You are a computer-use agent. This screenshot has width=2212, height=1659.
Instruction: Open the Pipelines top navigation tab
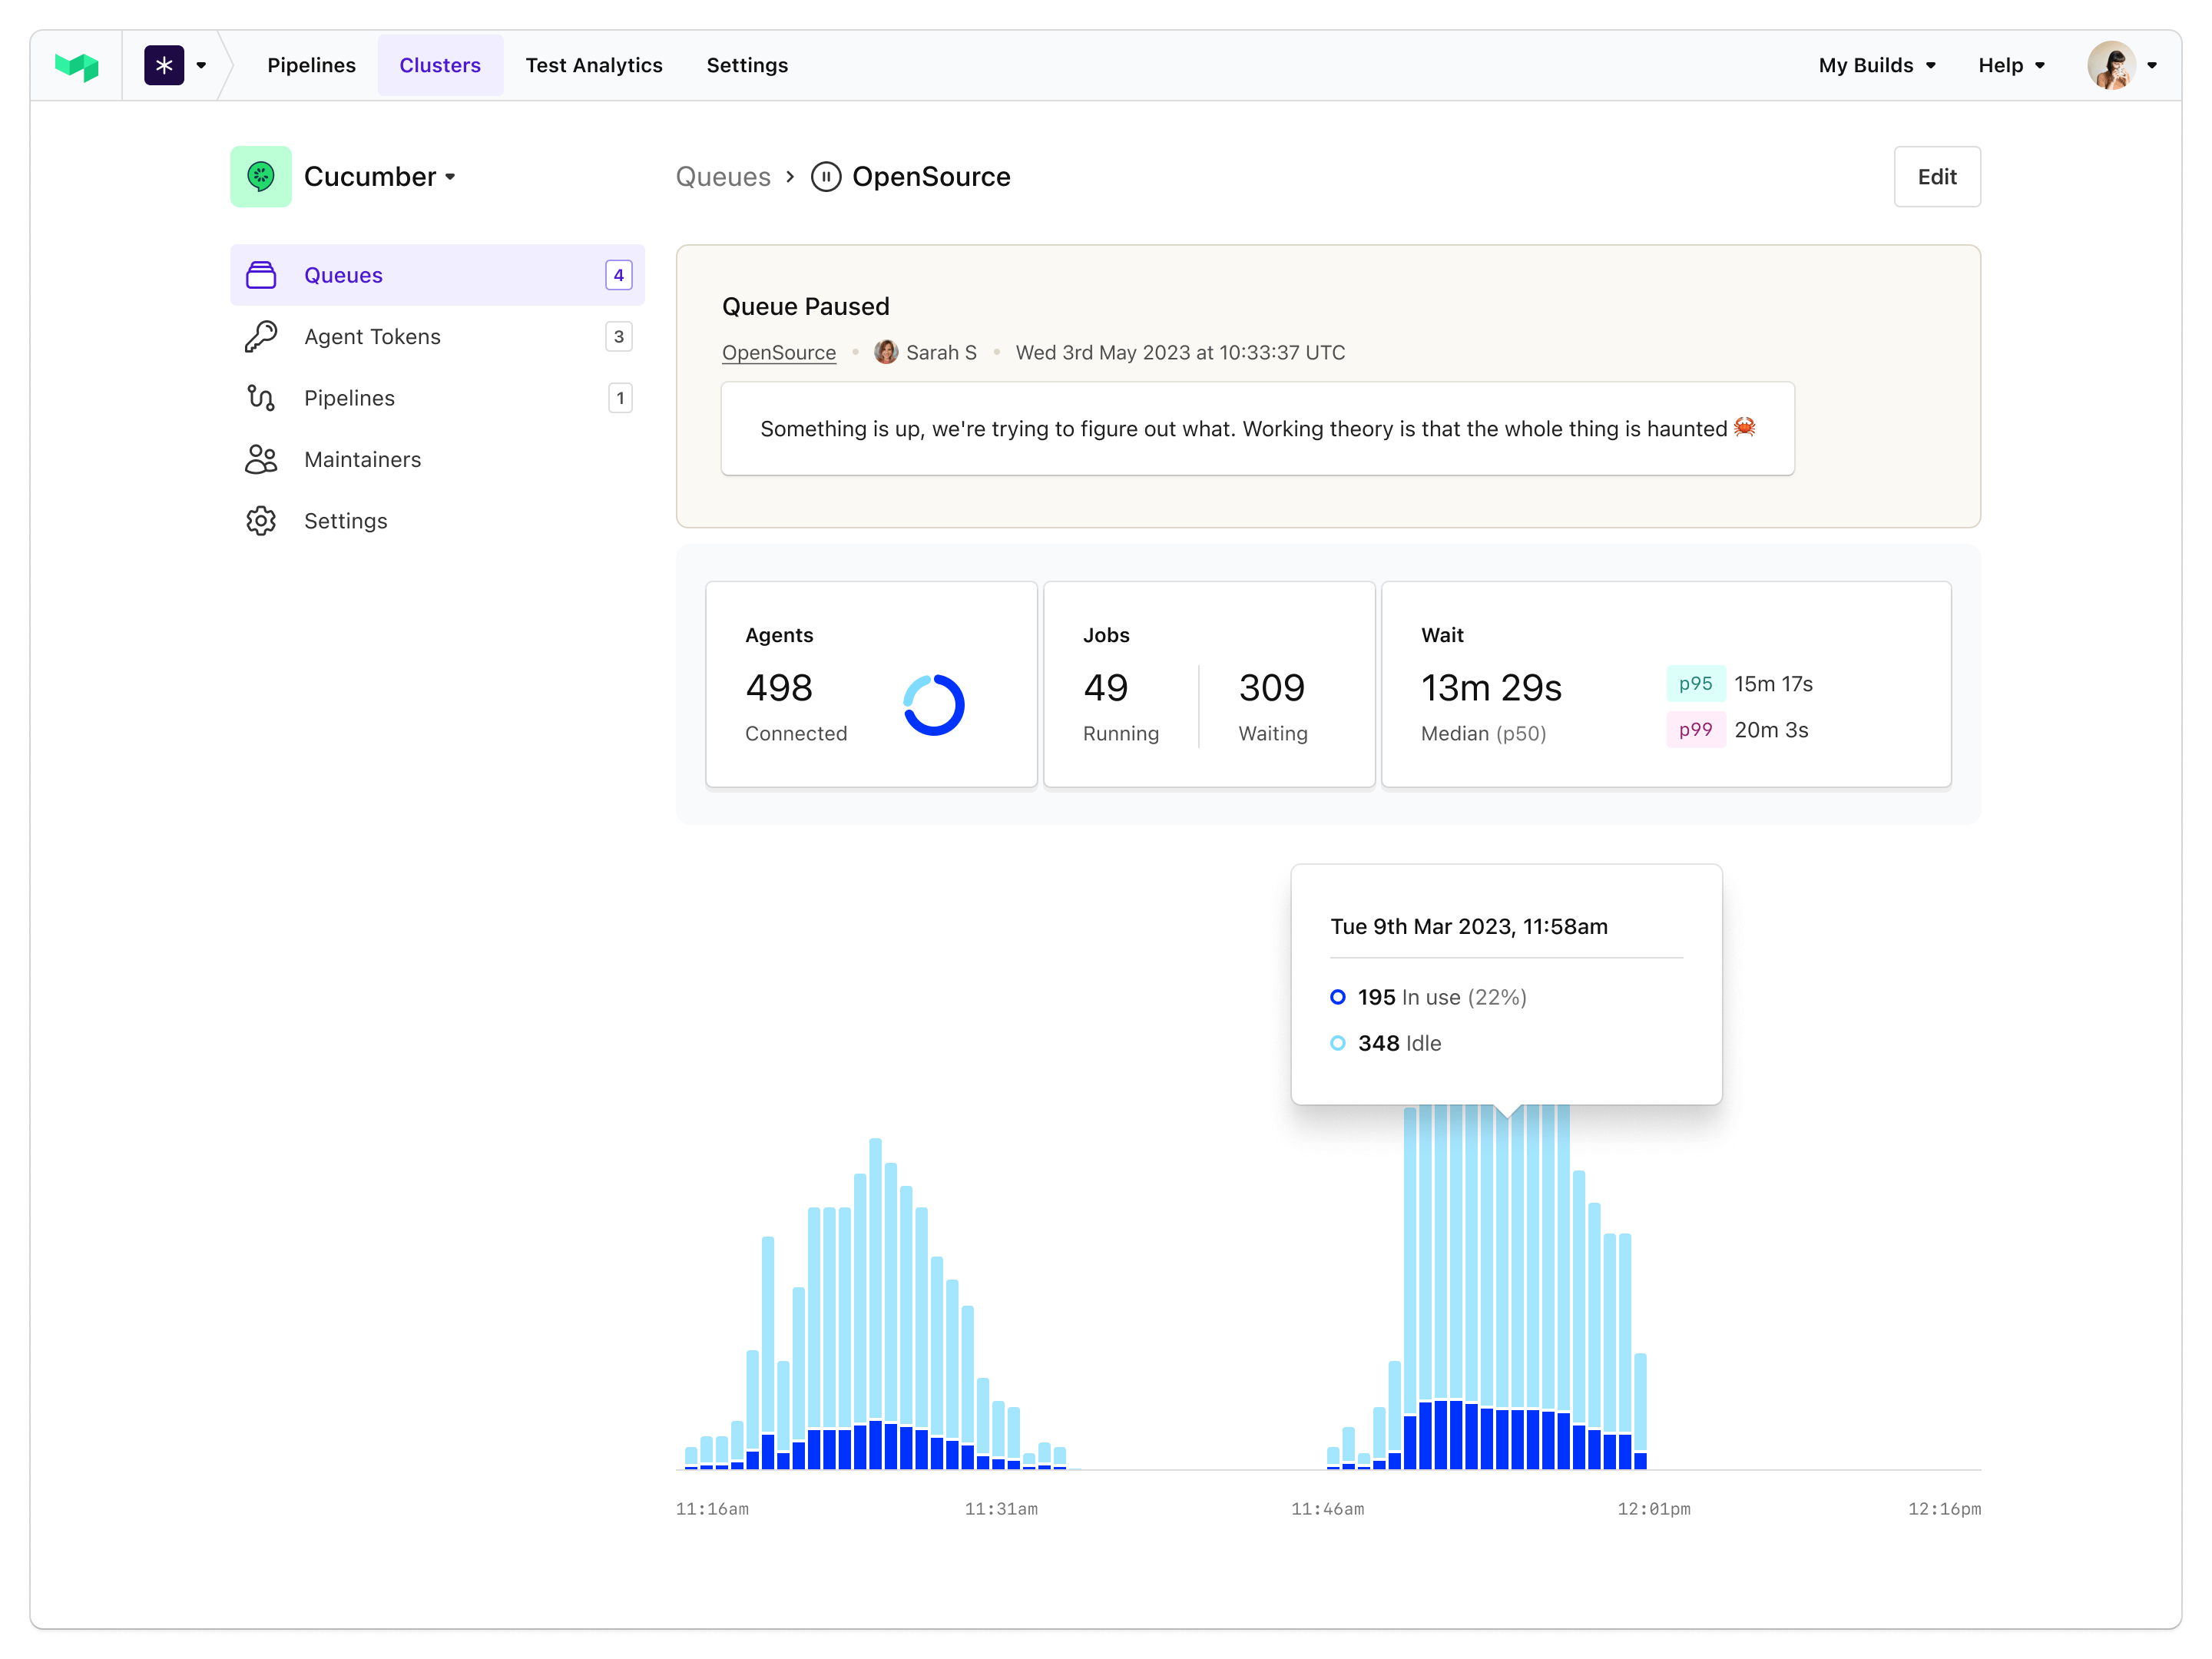pyautogui.click(x=311, y=66)
